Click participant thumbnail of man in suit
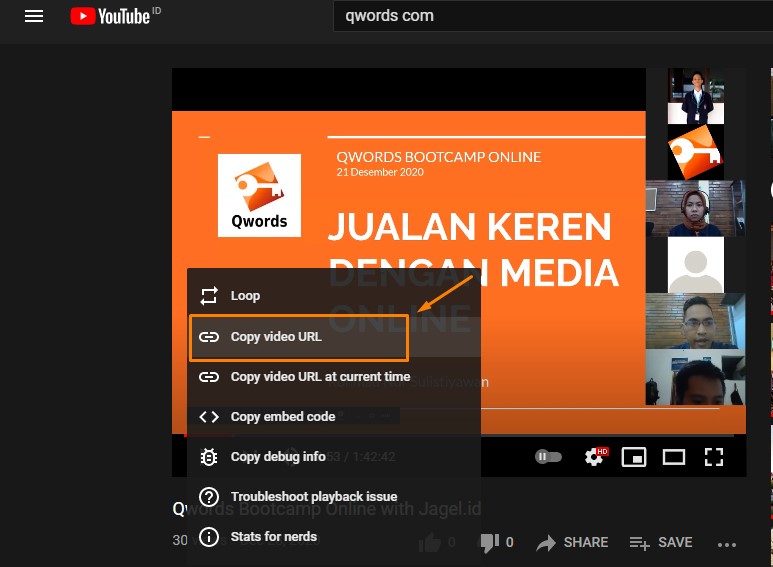773x567 pixels. click(696, 96)
